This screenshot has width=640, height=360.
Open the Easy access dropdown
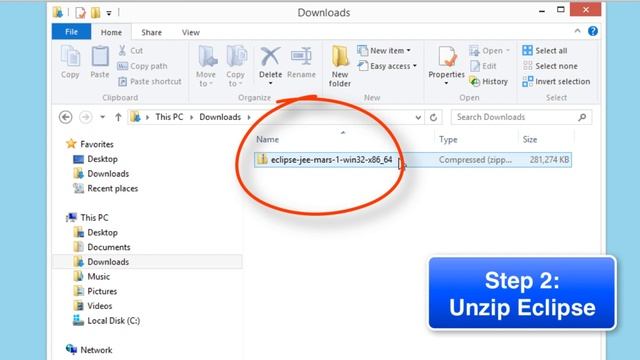click(x=387, y=66)
